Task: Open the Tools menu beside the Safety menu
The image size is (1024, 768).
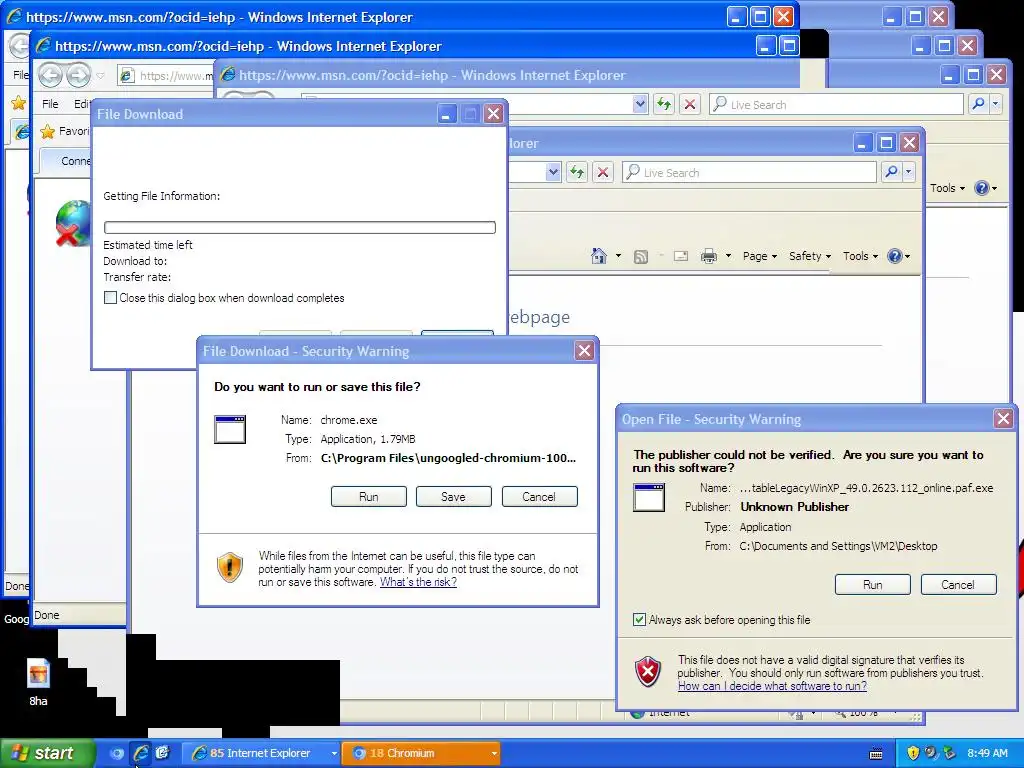Action: (860, 256)
